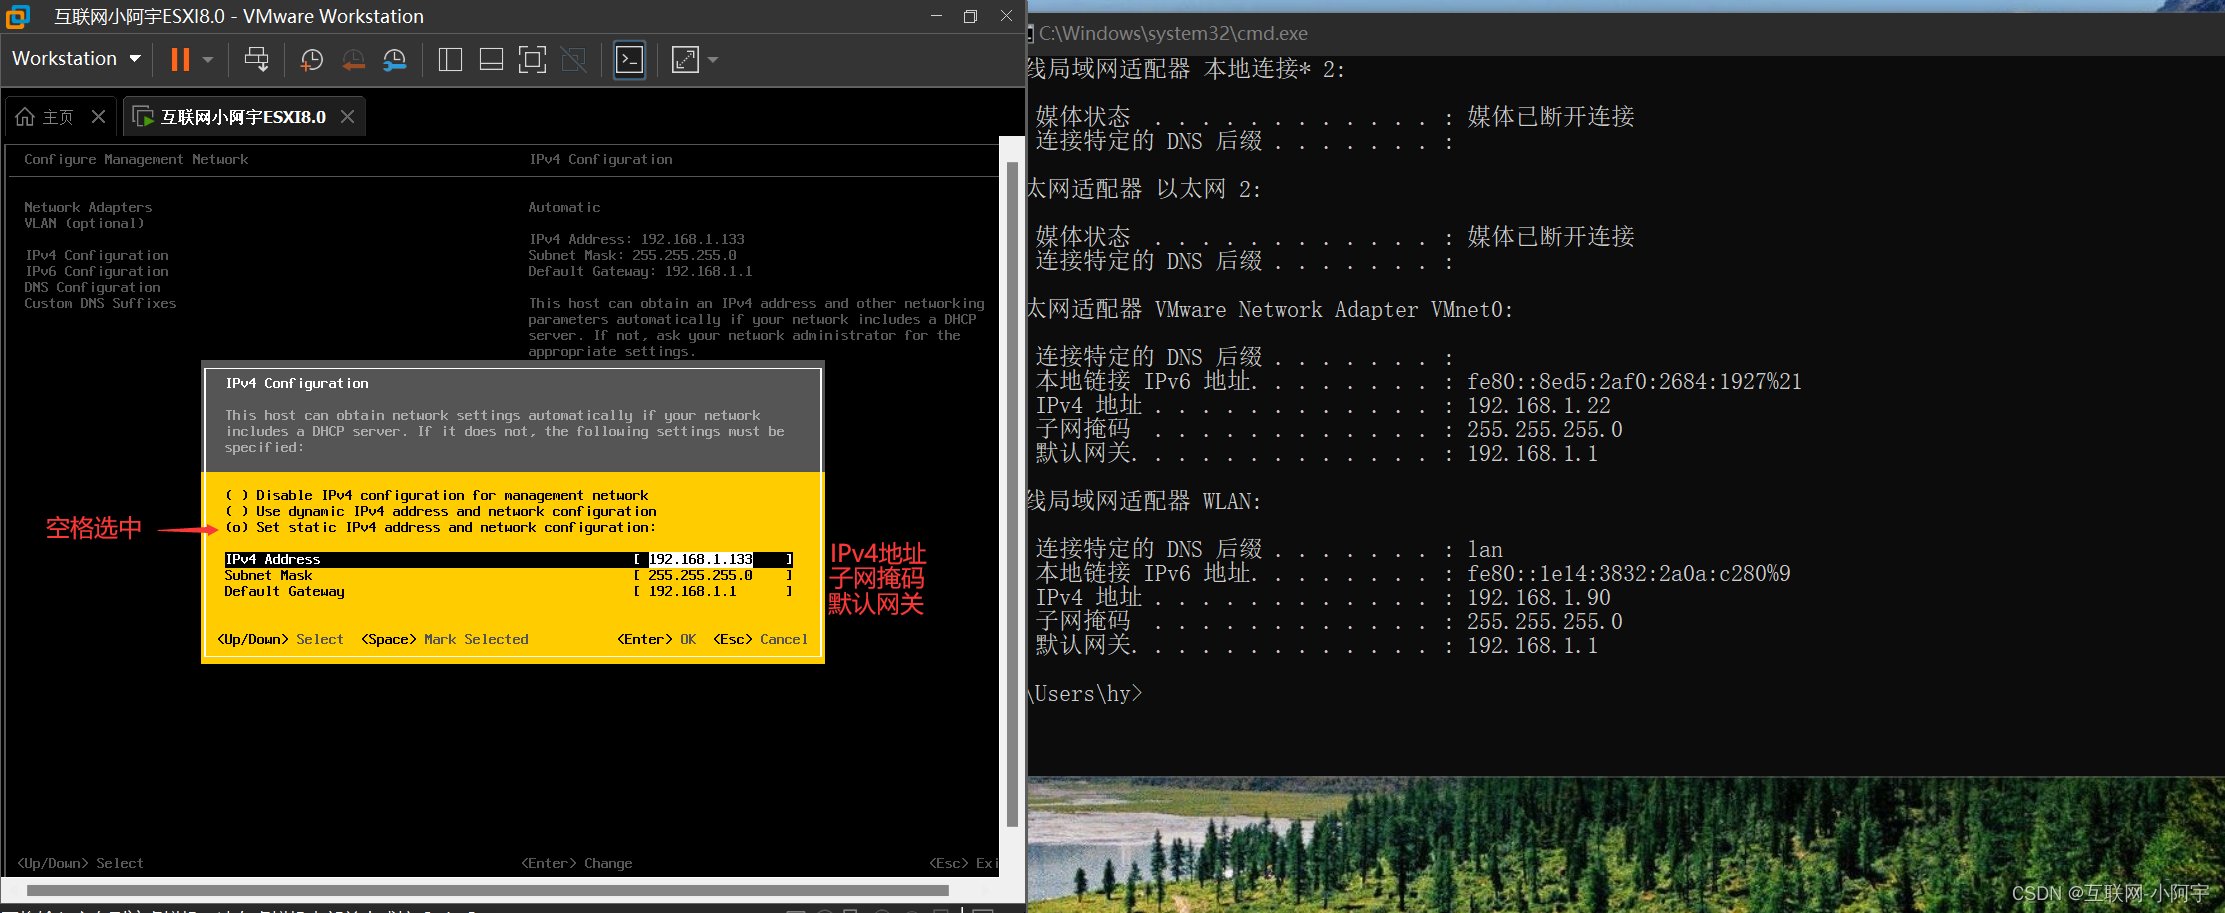Click the cmd.exe title bar icon
The width and height of the screenshot is (2225, 913).
[x=1030, y=34]
